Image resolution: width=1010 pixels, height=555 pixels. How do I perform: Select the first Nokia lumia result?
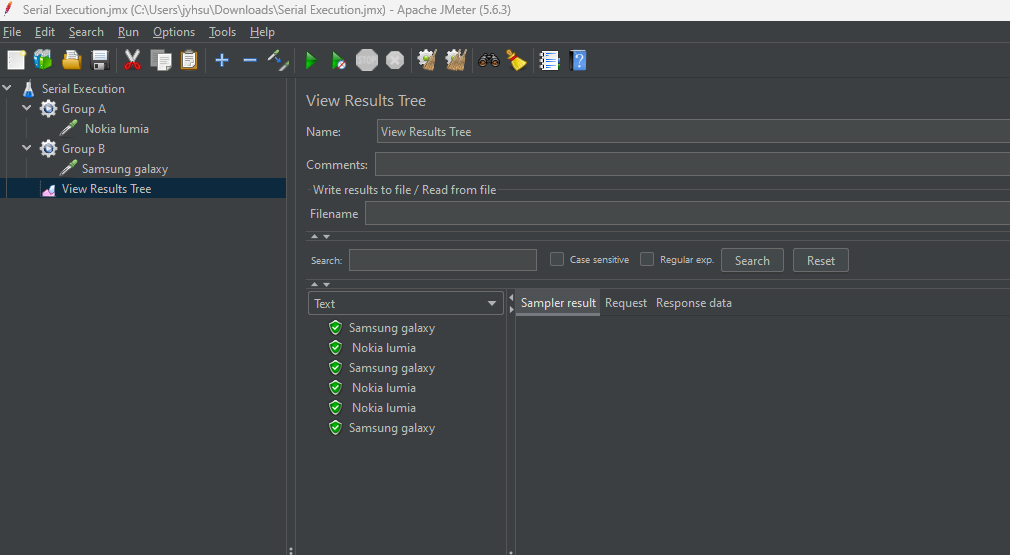point(383,348)
